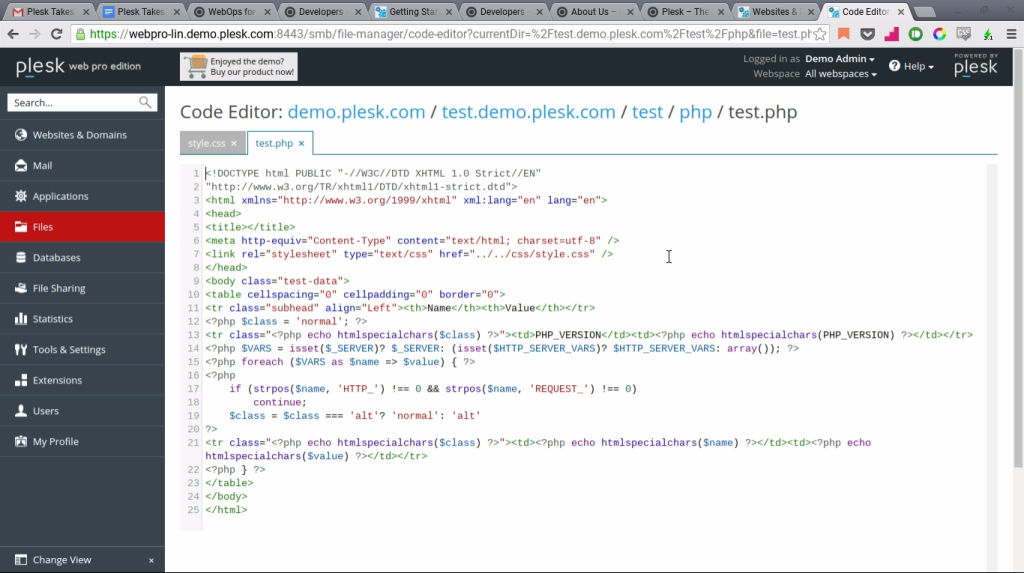1024x573 pixels.
Task: Open Extensions in sidebar
Action: [57, 381]
